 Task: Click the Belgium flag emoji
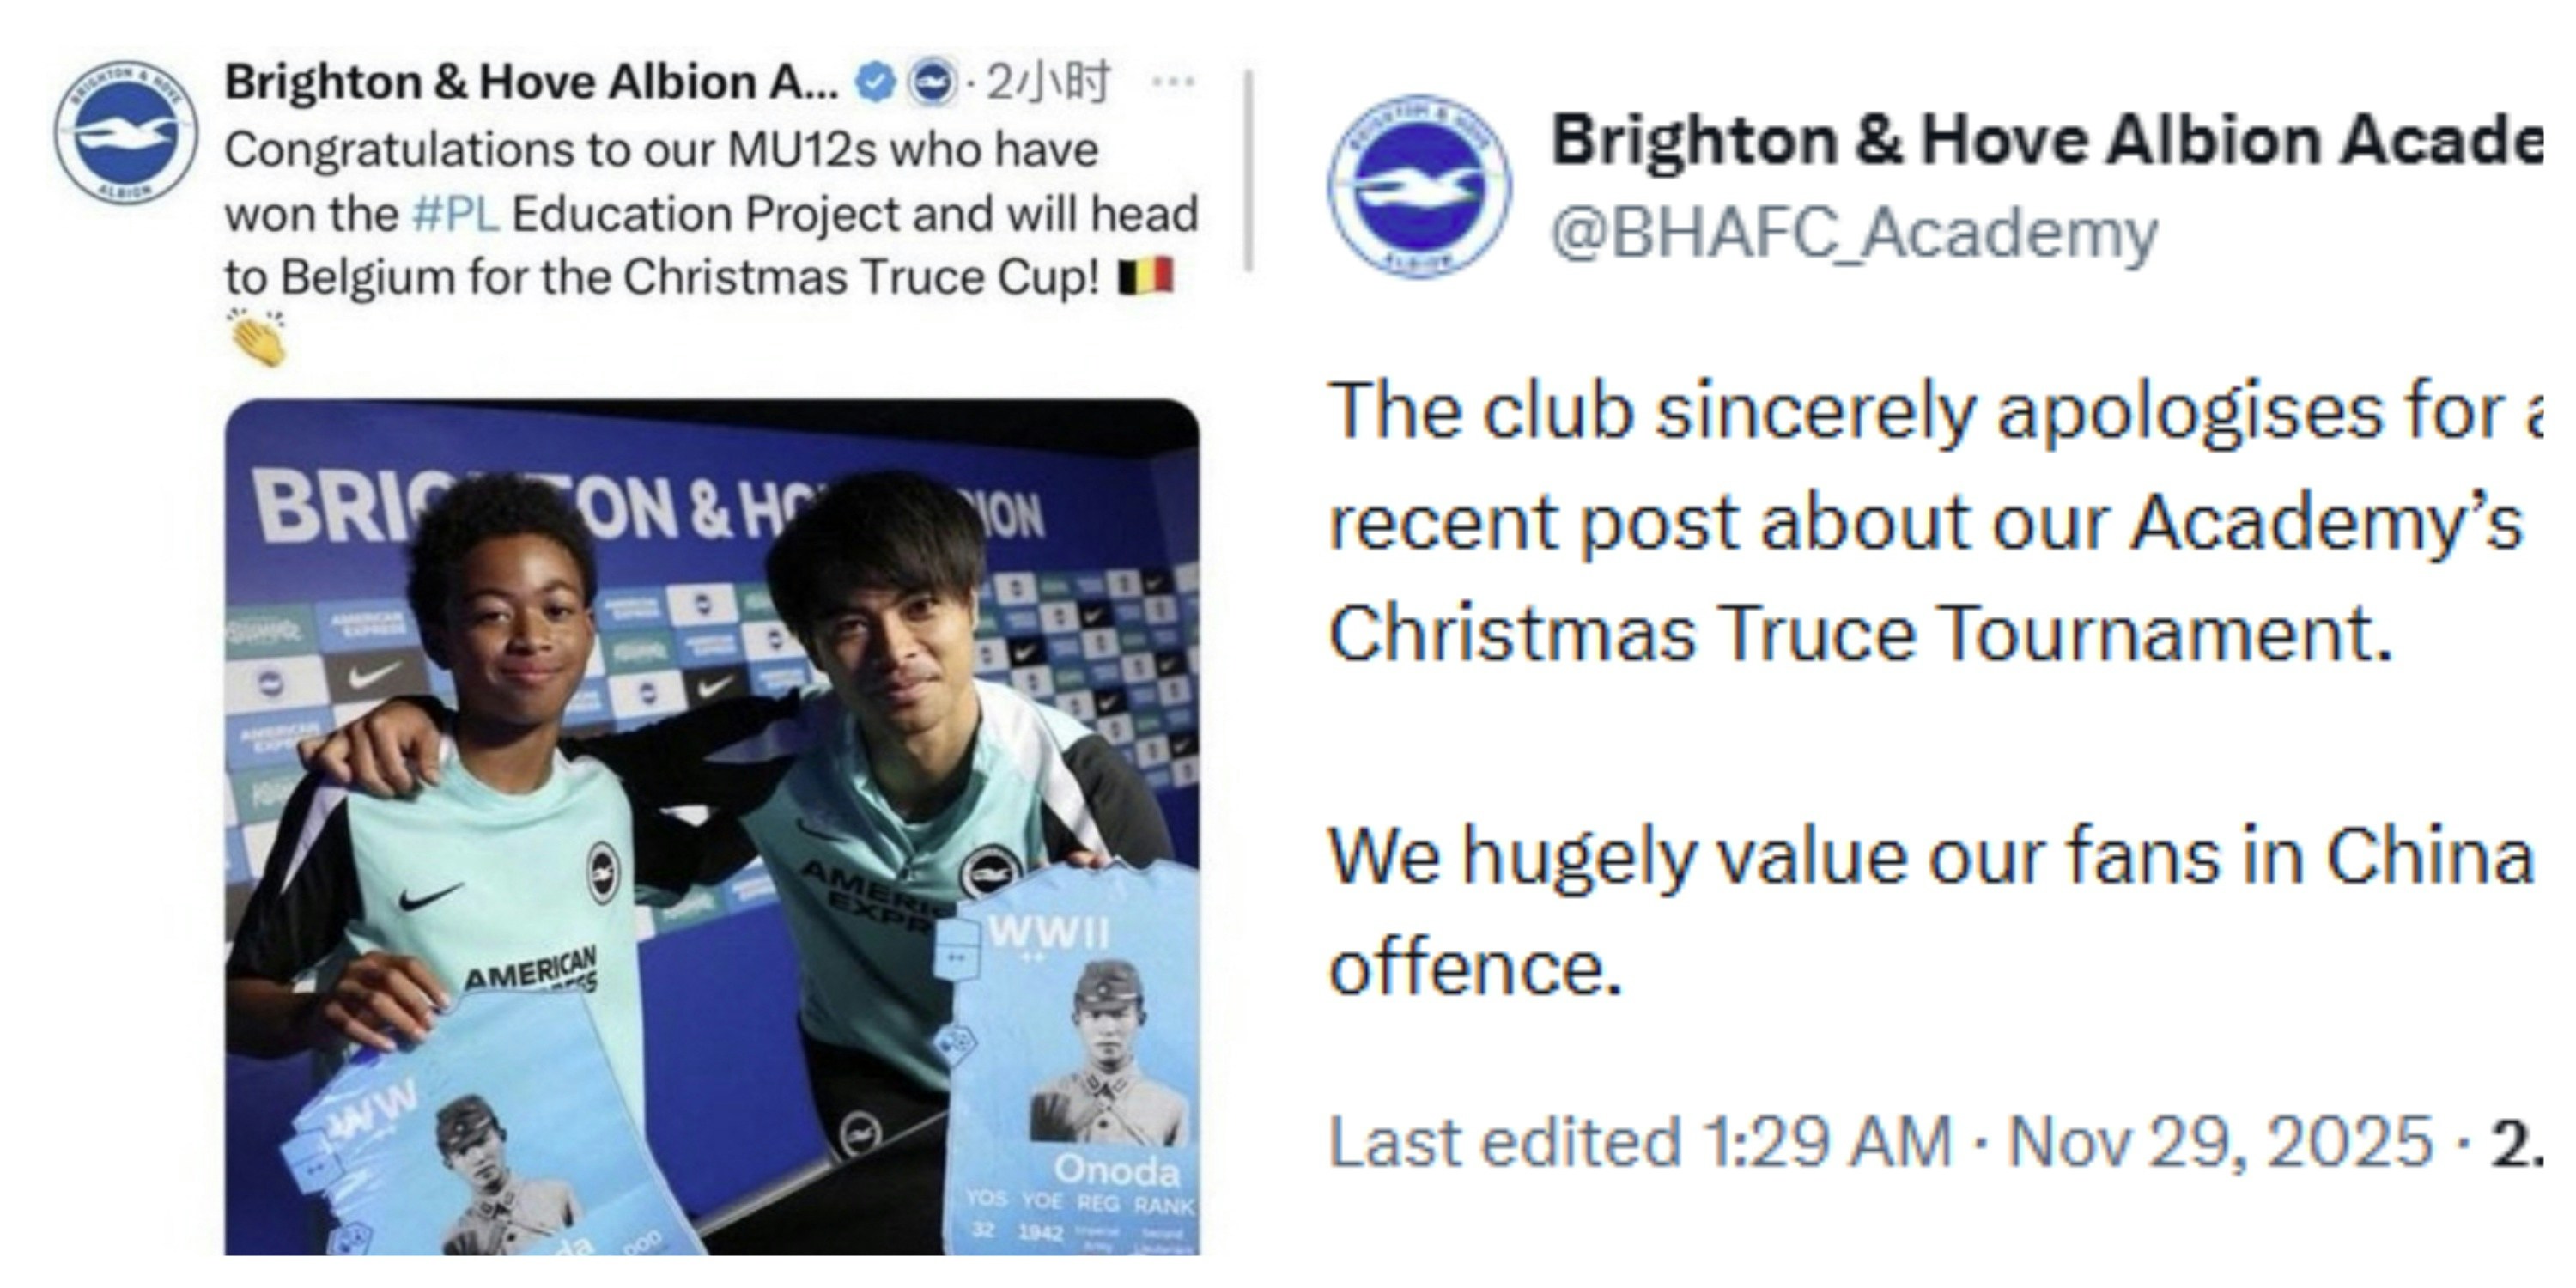coord(1145,277)
